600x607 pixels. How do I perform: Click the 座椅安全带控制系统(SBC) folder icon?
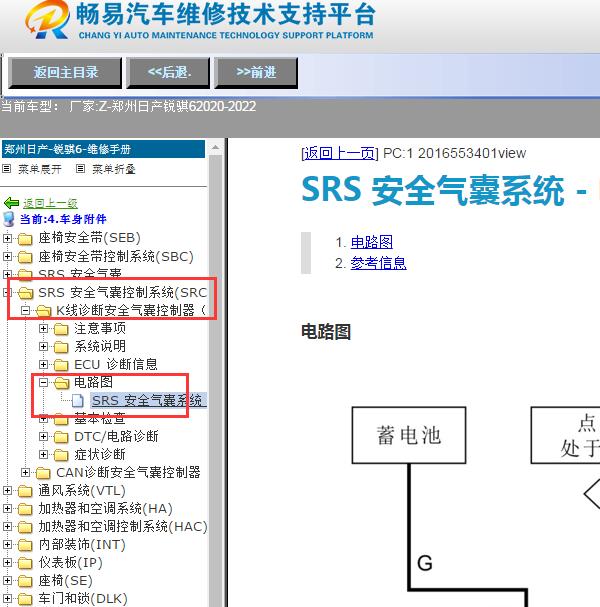click(x=25, y=257)
